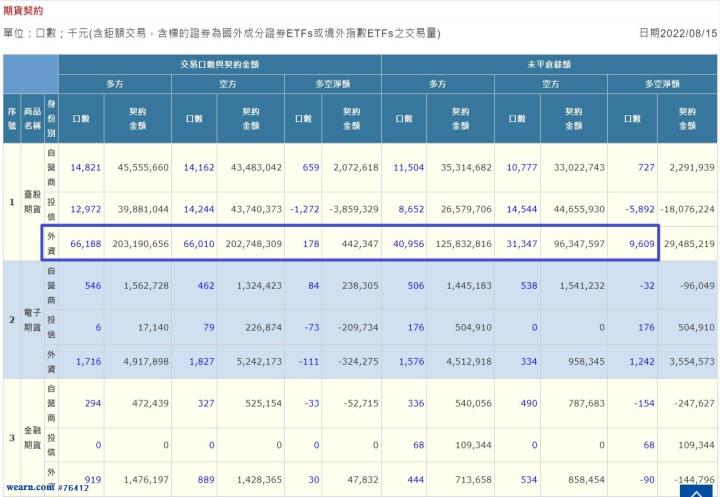The width and height of the screenshot is (720, 497).
Task: Click the 期貨契約 section heading
Action: [x=23, y=8]
